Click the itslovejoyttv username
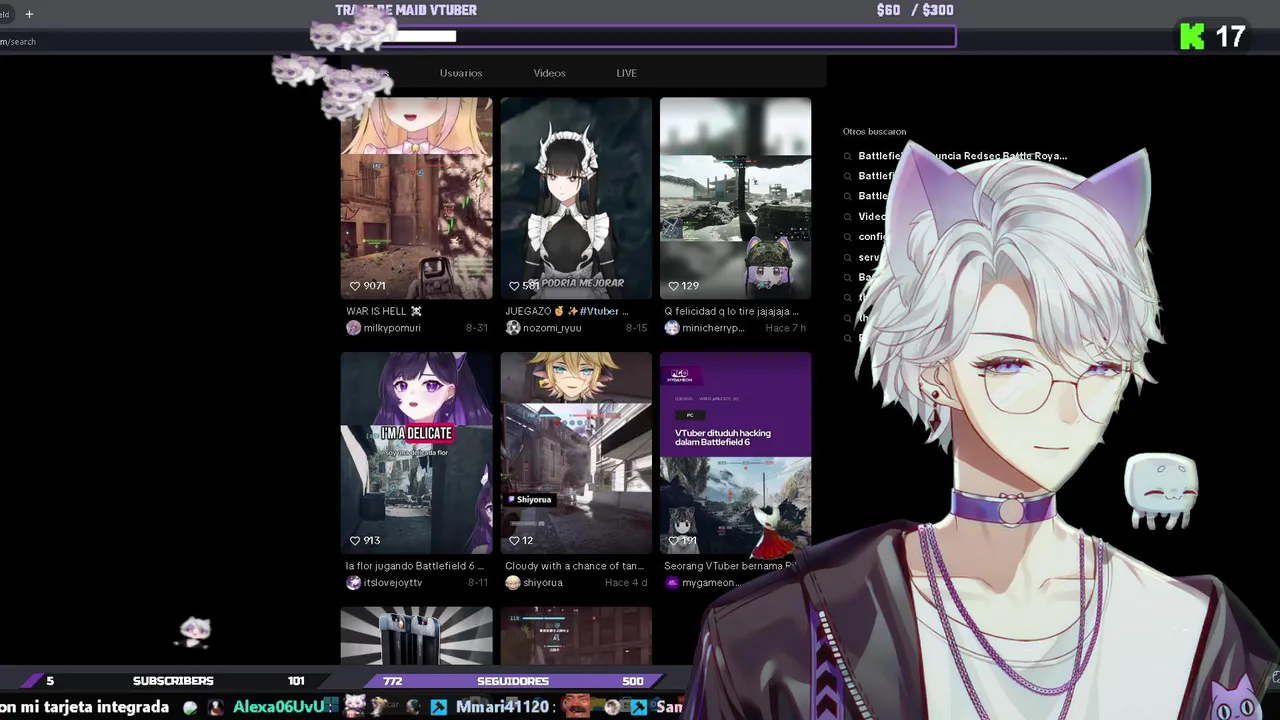 click(x=393, y=583)
